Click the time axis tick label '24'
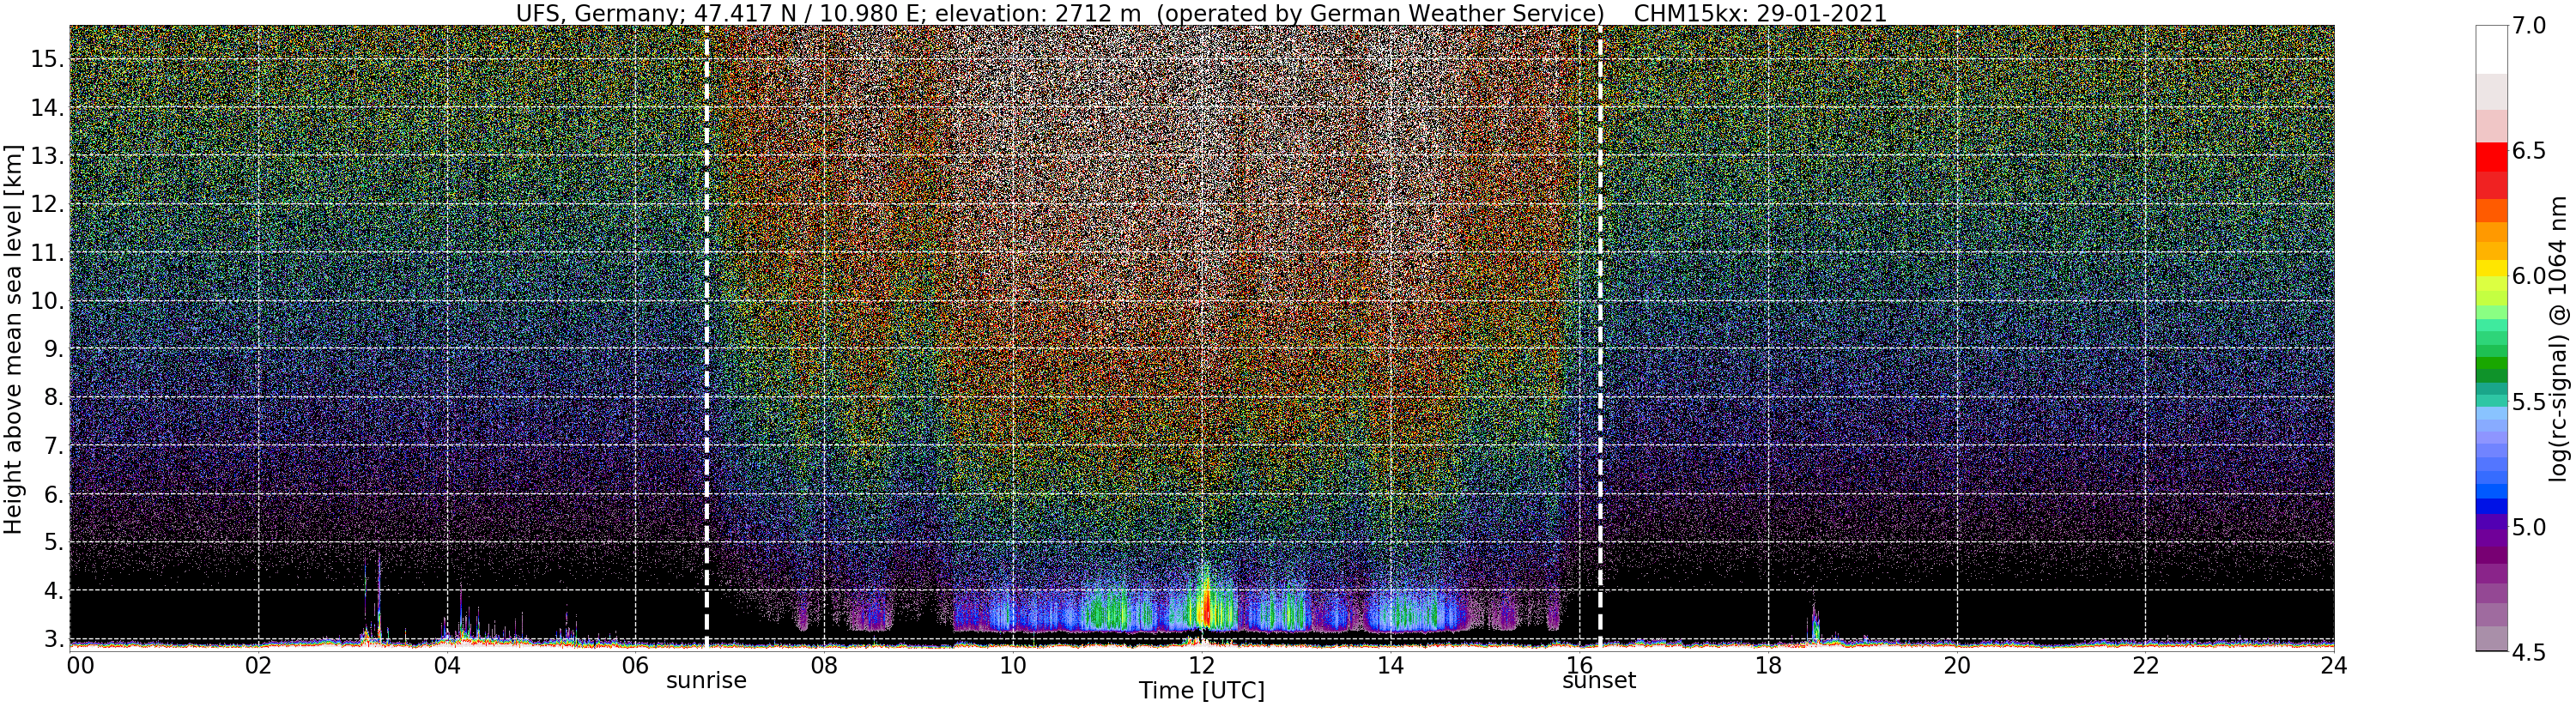Viewport: 2576px width, 707px height. [x=2334, y=664]
